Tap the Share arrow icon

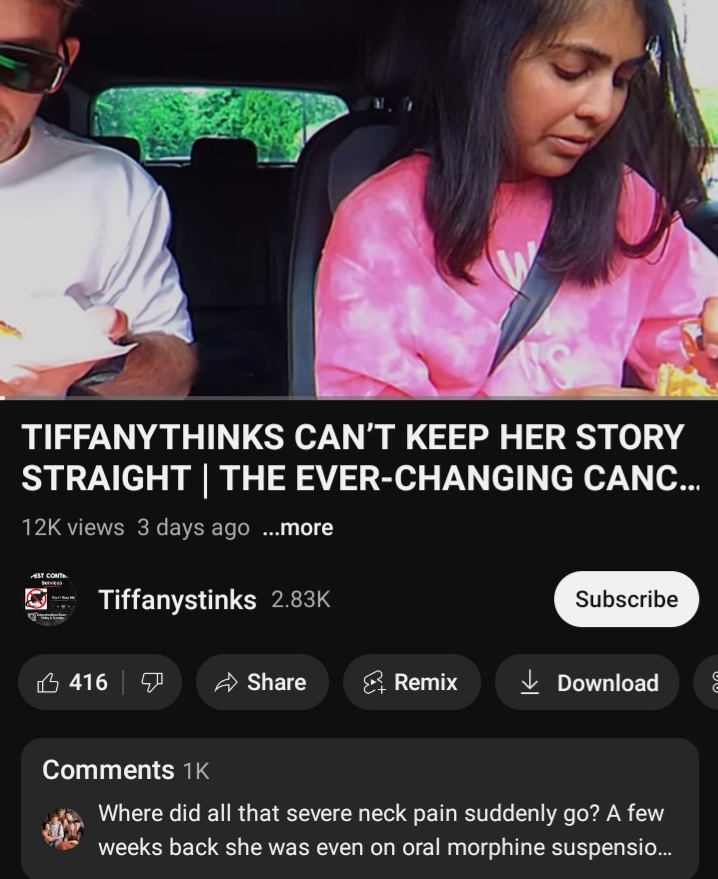[226, 683]
